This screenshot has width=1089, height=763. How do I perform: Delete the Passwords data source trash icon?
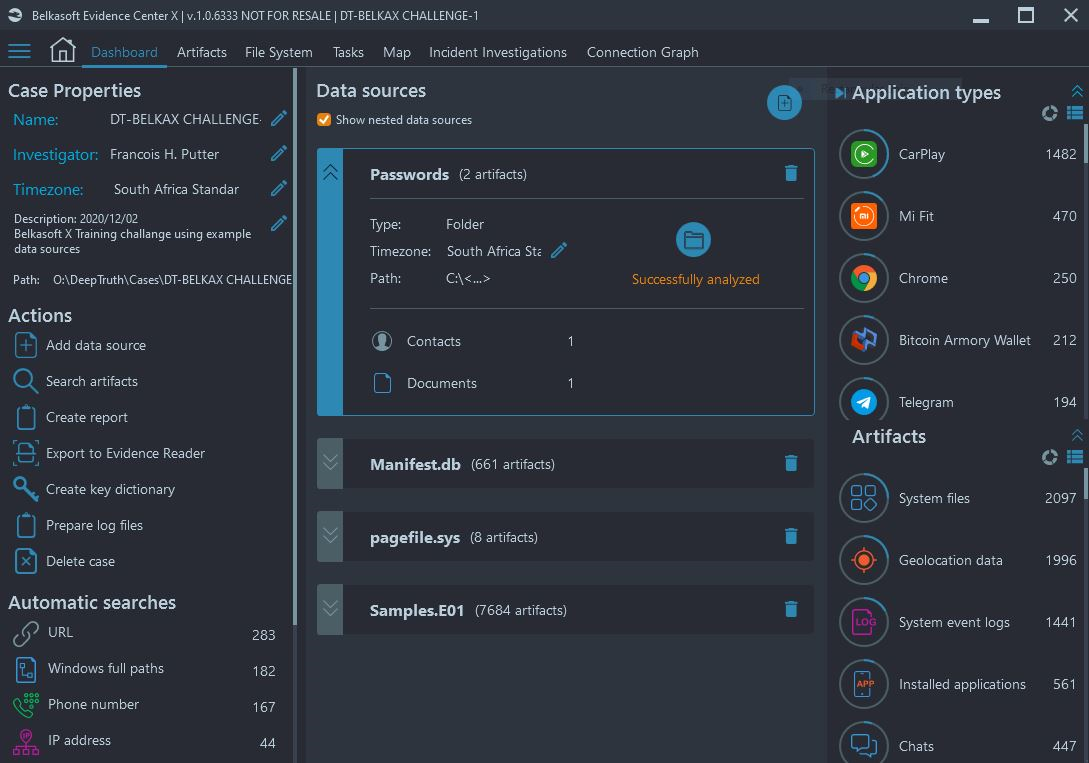point(791,173)
